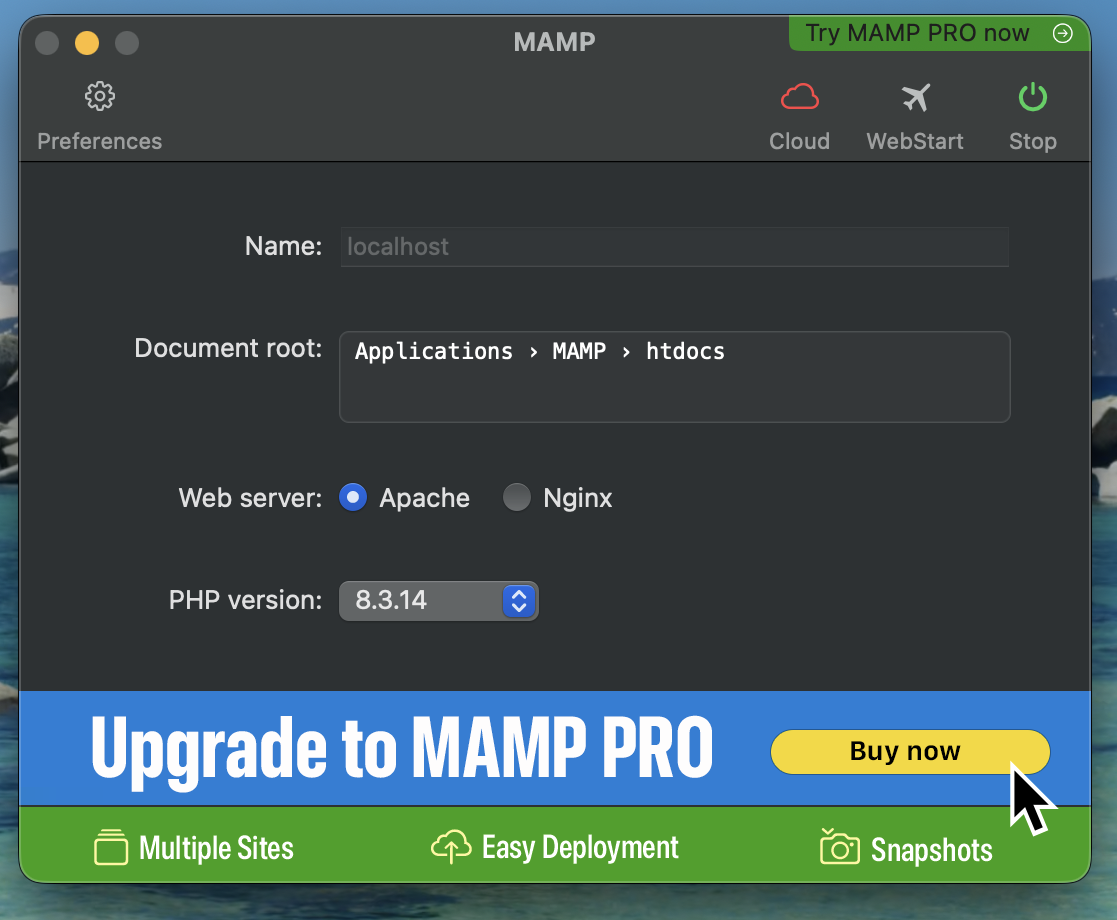The width and height of the screenshot is (1117, 920).
Task: Launch WebStart via the airplane icon
Action: [915, 97]
